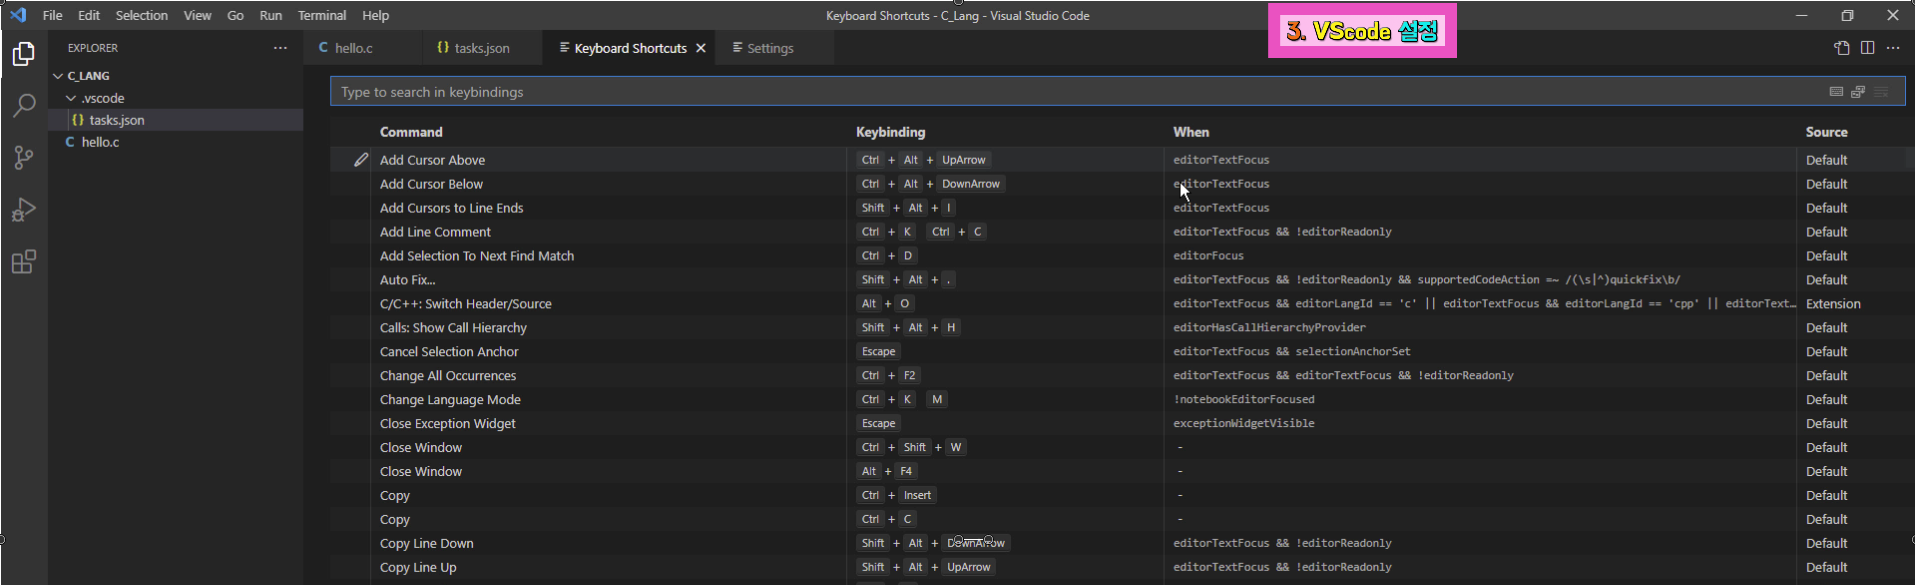The height and width of the screenshot is (585, 1915).
Task: Open the Search view in activity bar
Action: pos(24,105)
